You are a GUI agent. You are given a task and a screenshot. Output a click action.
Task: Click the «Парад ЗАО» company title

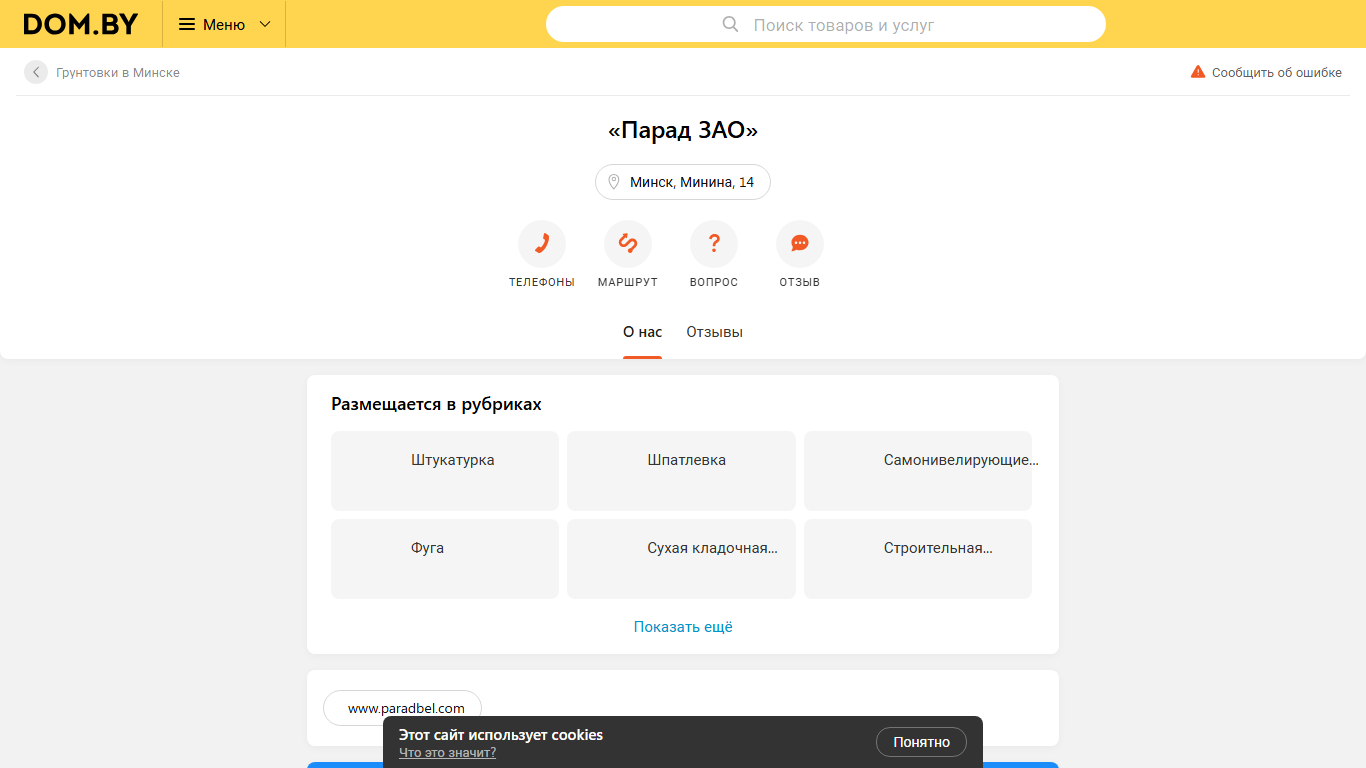pyautogui.click(x=683, y=131)
